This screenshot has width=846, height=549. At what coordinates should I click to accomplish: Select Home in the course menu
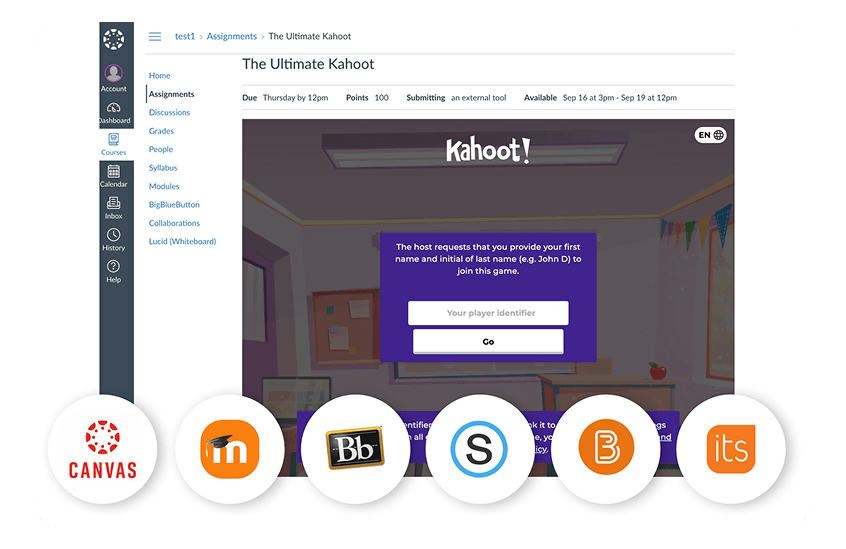pos(160,76)
